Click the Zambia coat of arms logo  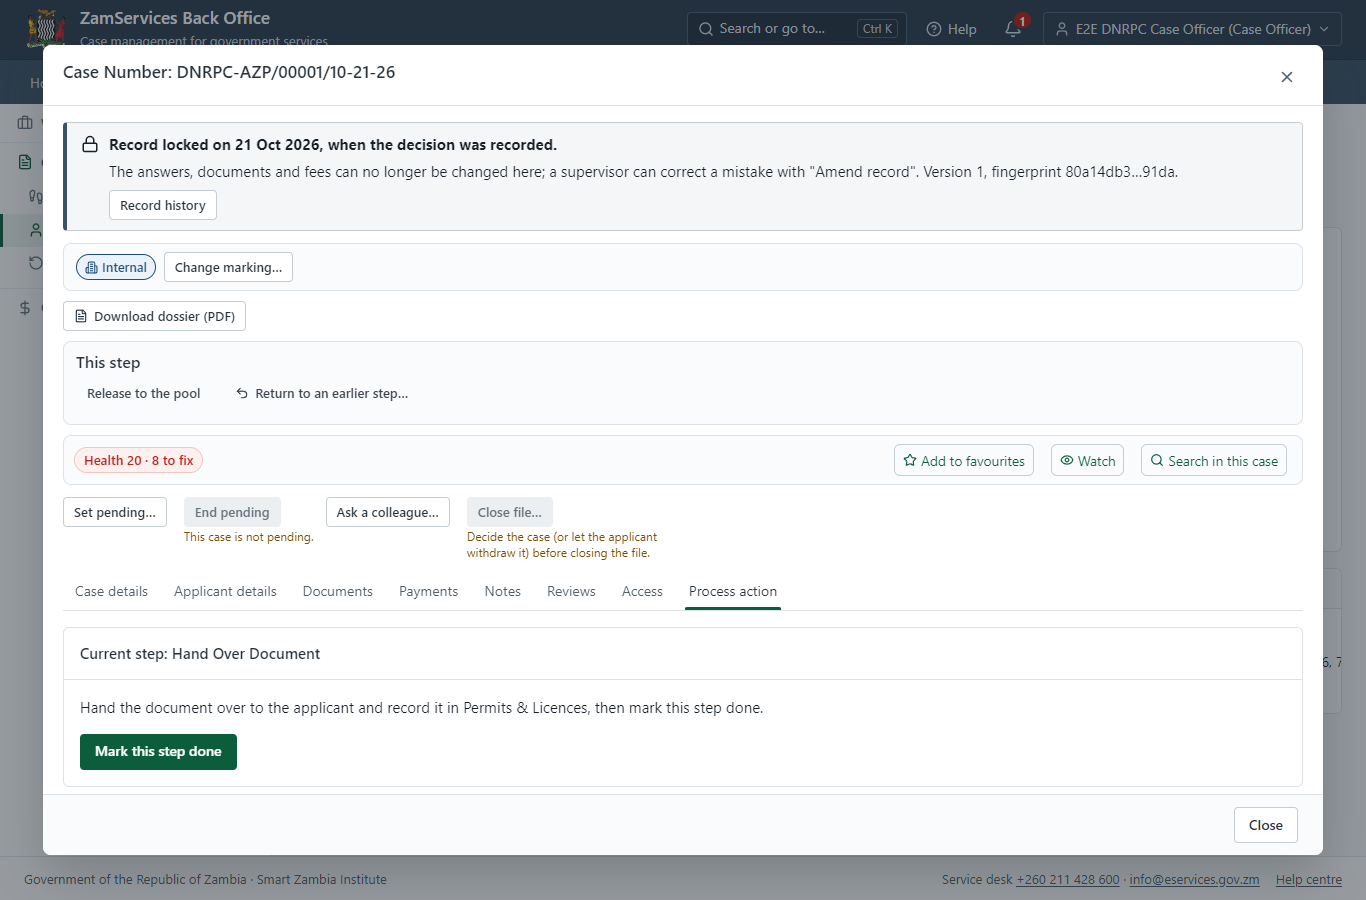[x=46, y=29]
